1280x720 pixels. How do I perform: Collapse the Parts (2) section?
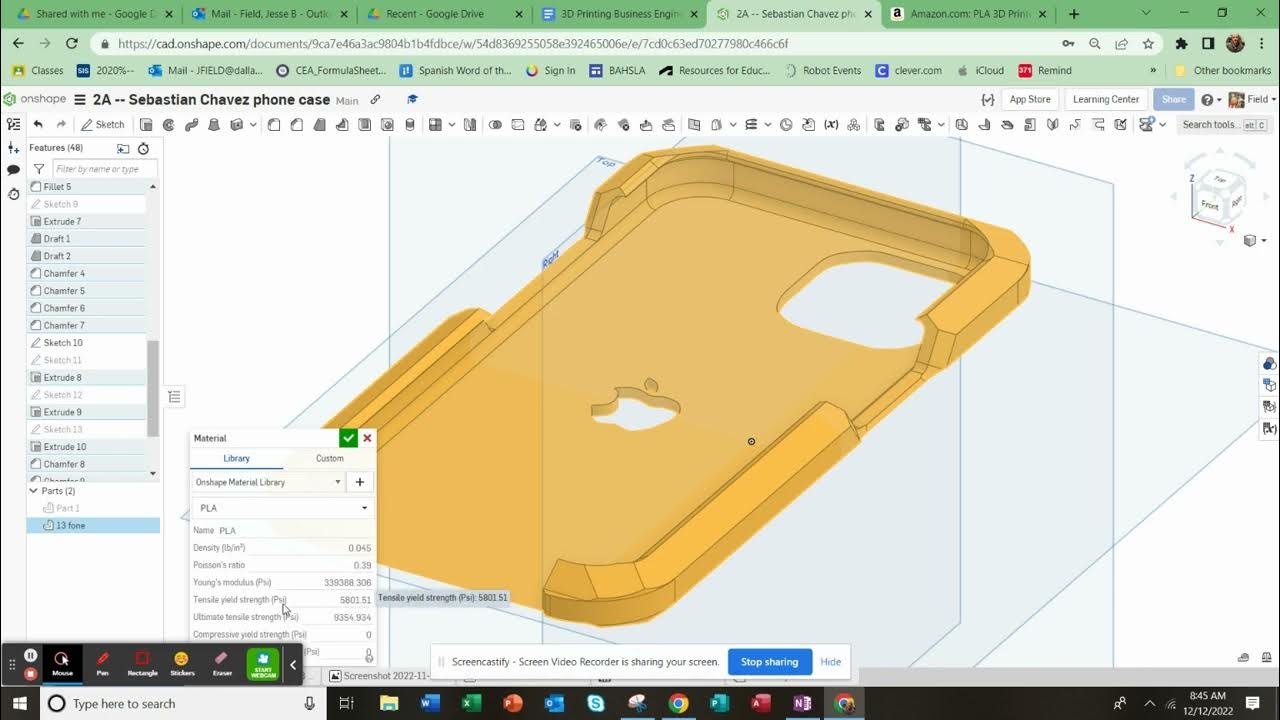click(33, 491)
